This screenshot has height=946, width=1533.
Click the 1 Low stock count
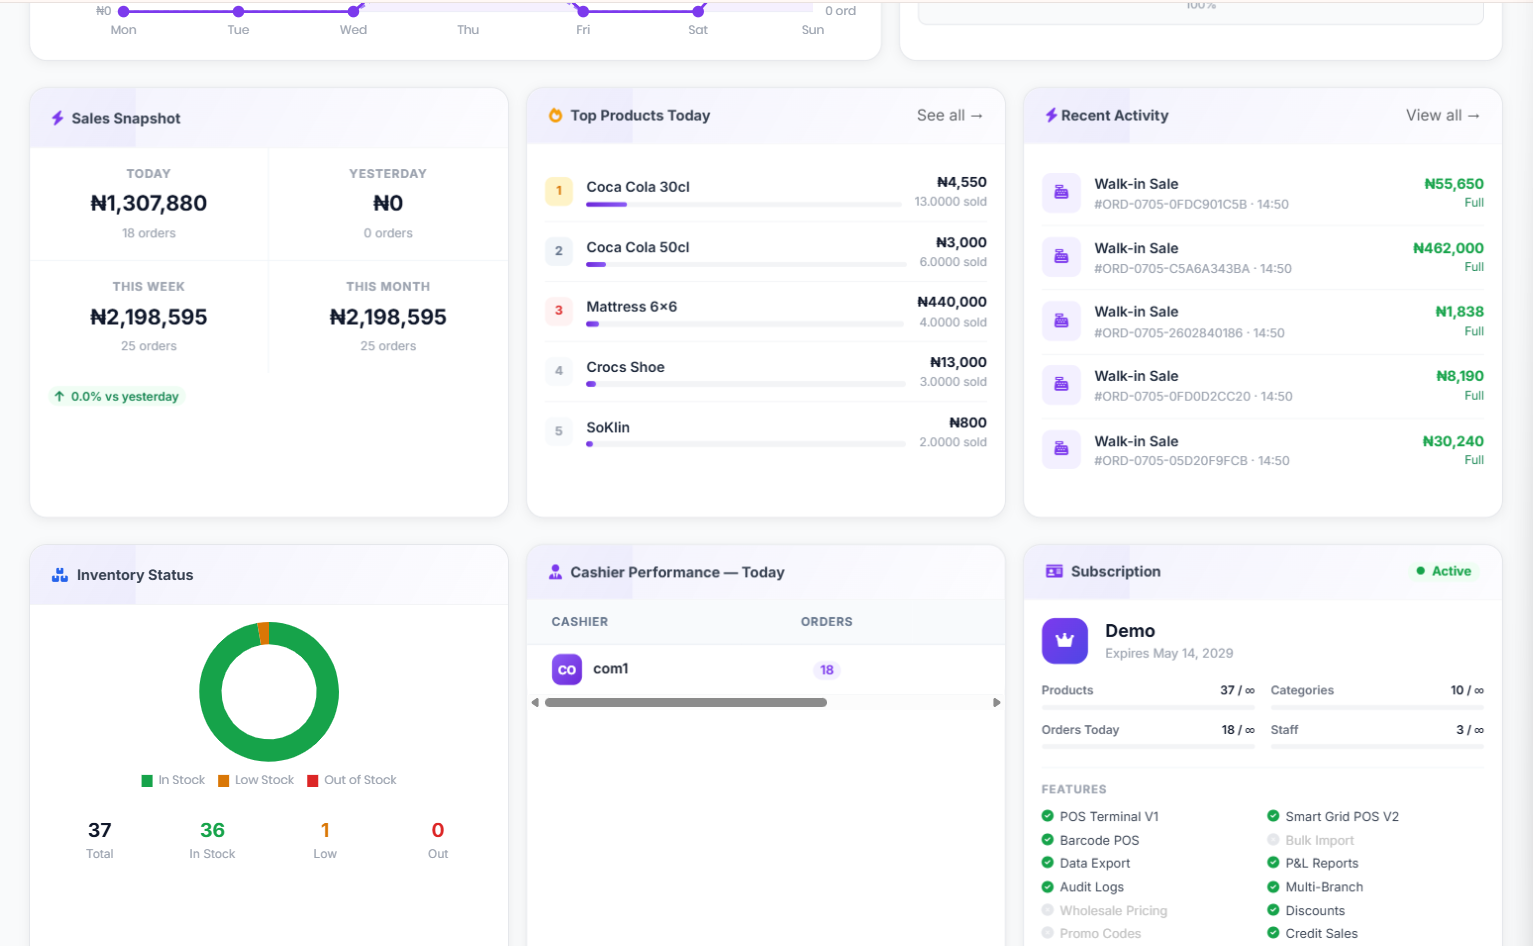[x=325, y=830]
